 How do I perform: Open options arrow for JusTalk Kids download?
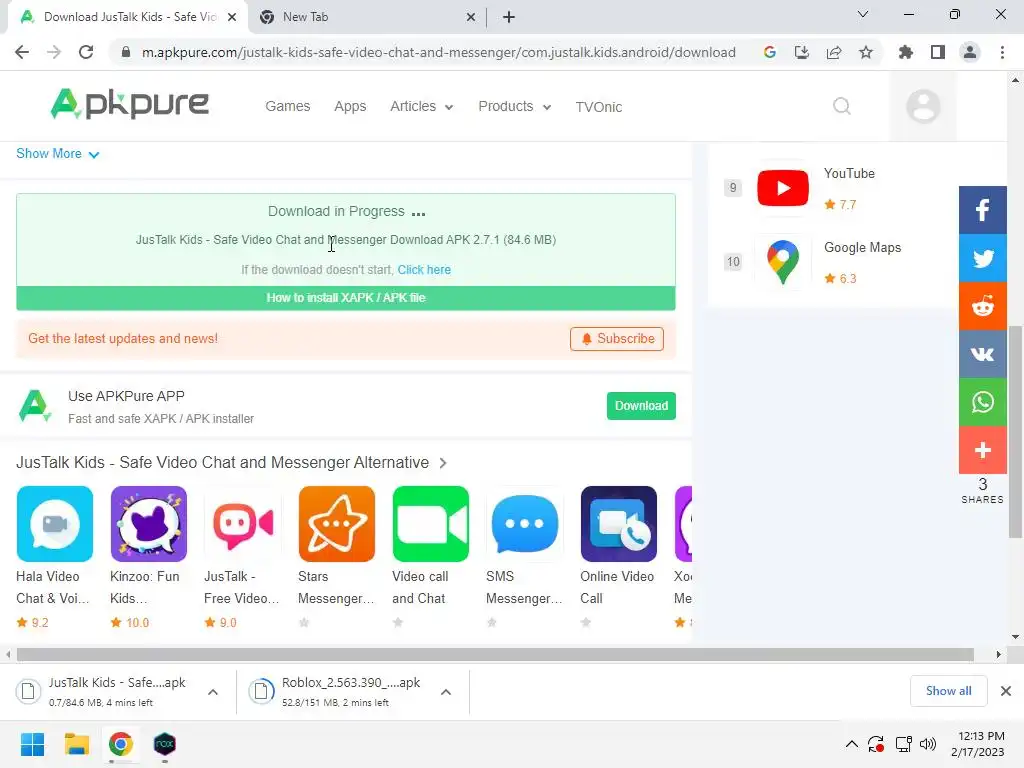pyautogui.click(x=213, y=692)
